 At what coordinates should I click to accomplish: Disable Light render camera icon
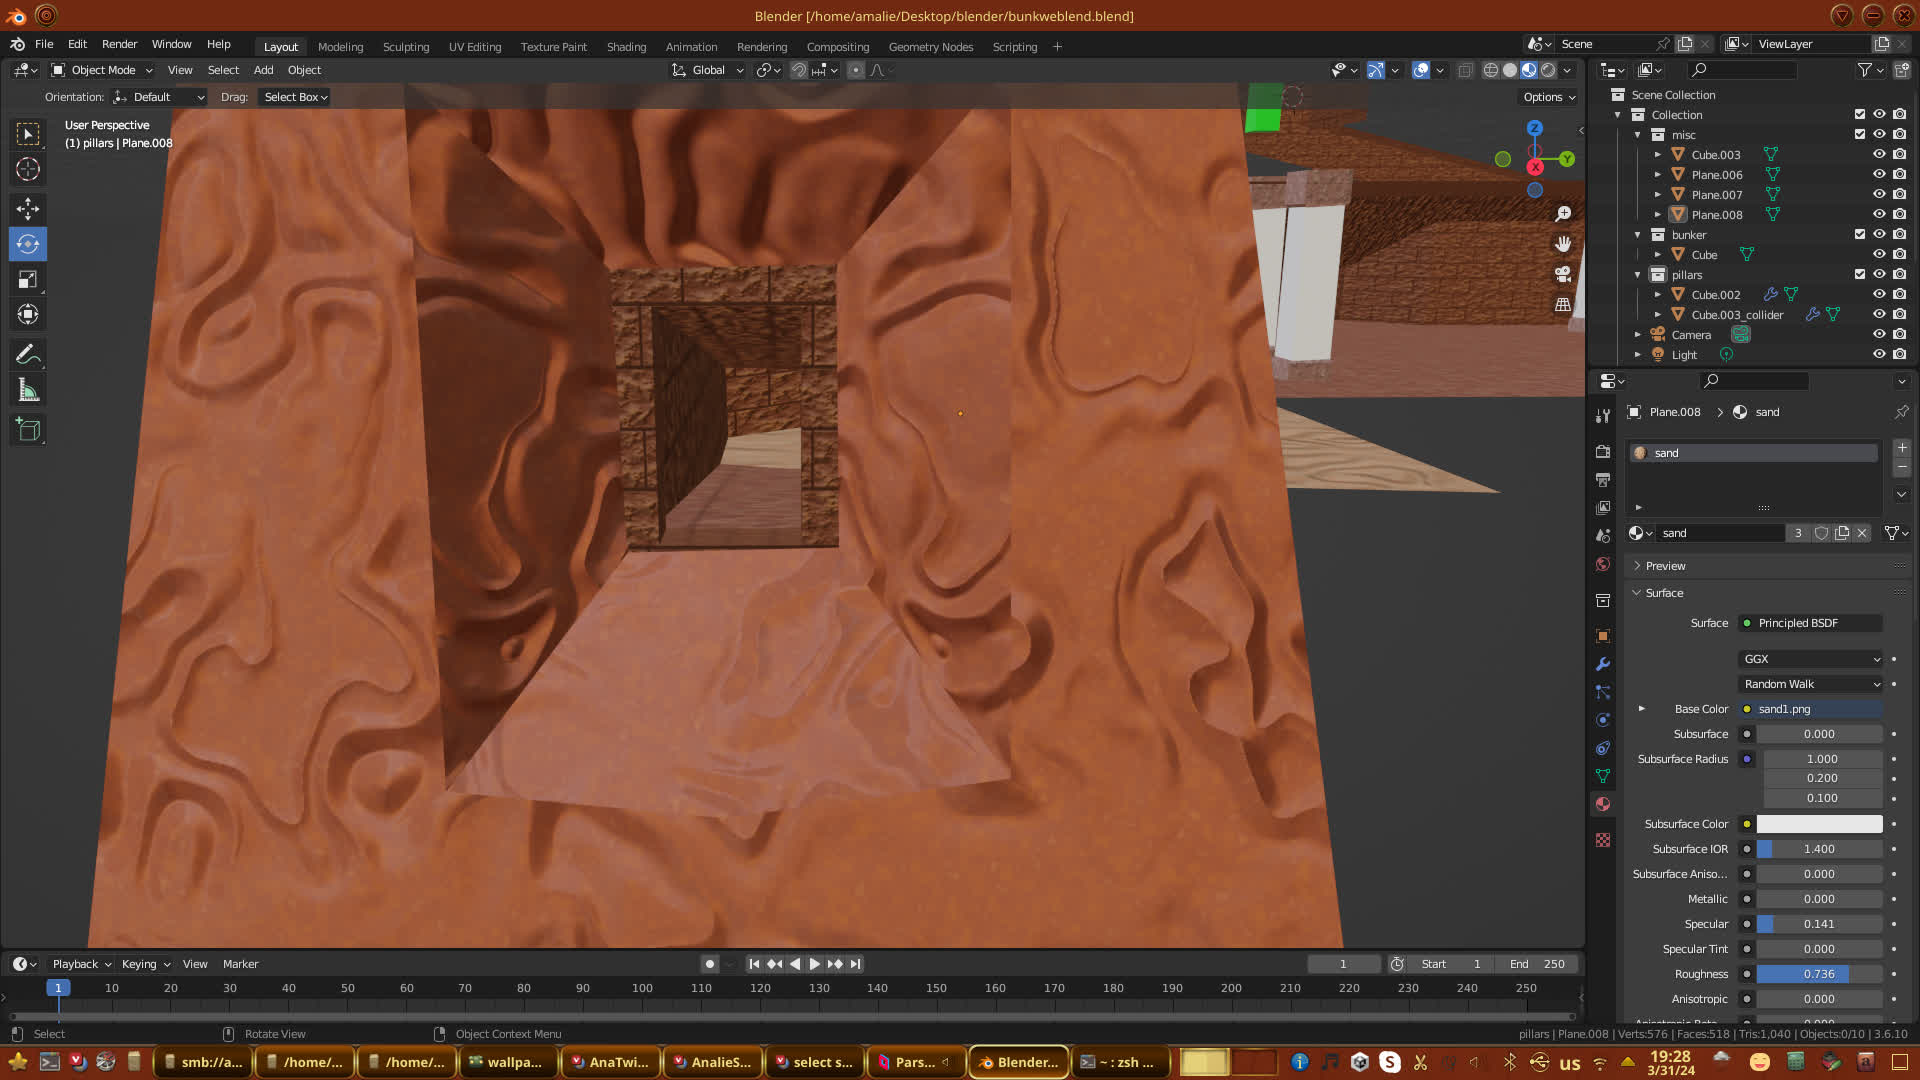tap(1899, 354)
